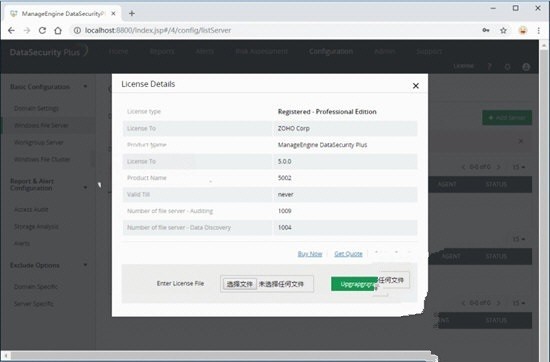Close the ManageEngine DataSecurity browser tab
Screen dimensions: 550x362
point(113,13)
